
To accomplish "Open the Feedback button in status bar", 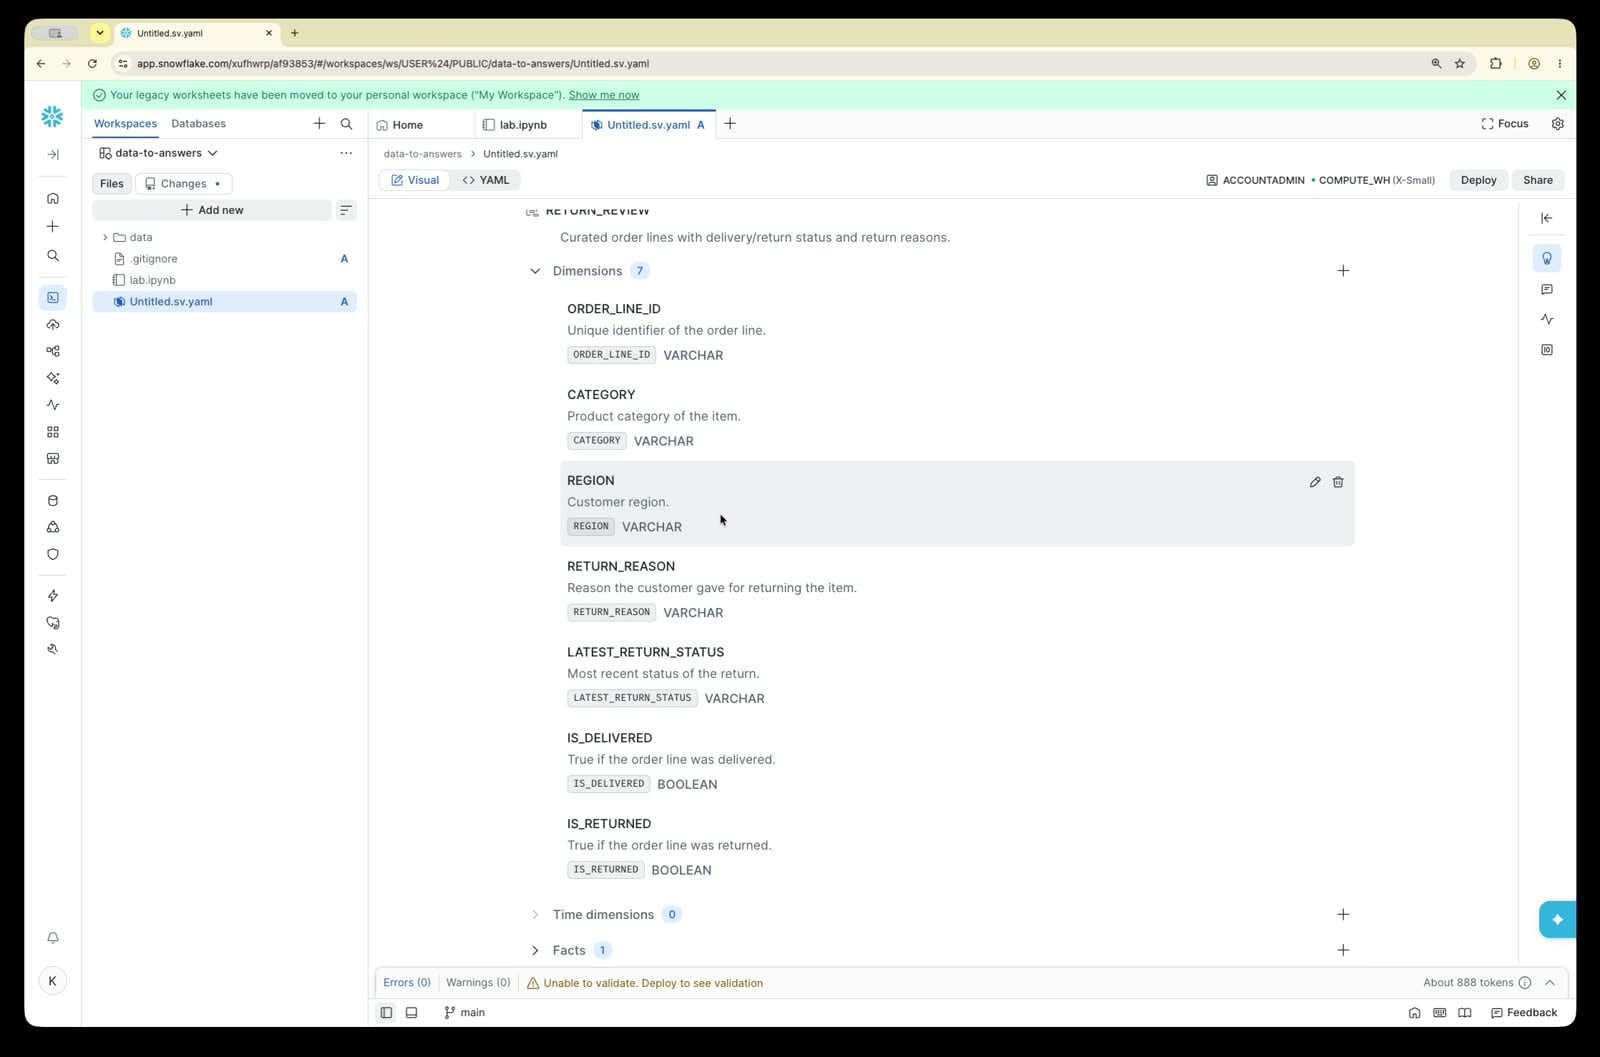I will tap(1524, 1012).
